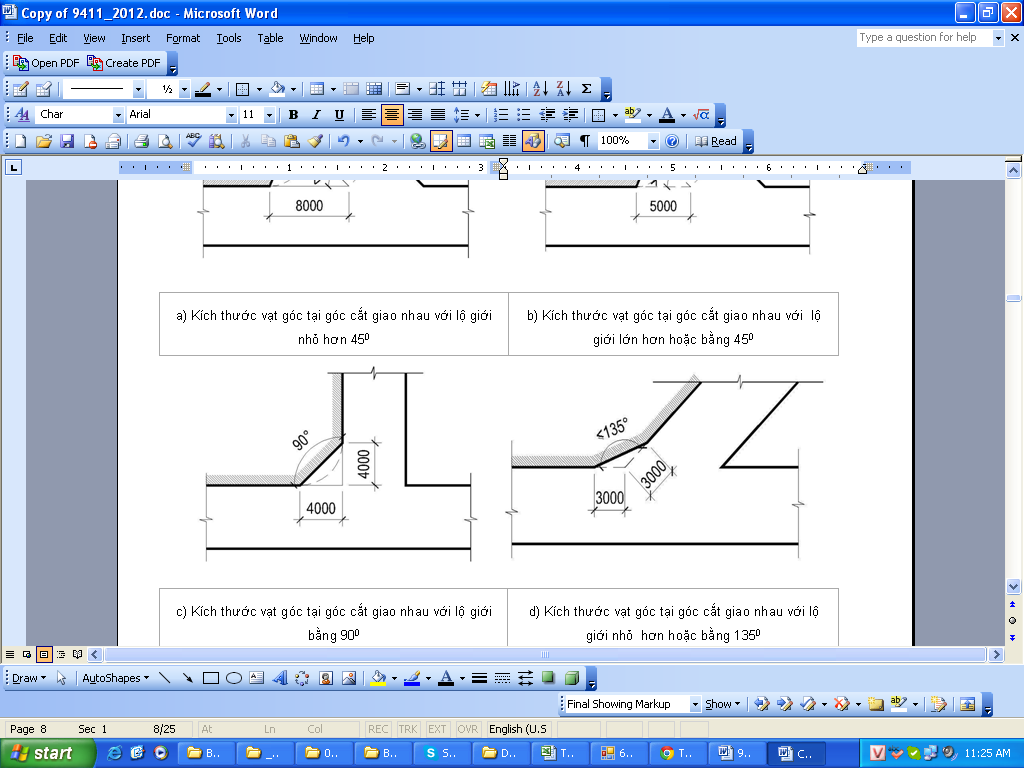Click the Bullets list icon
The image size is (1024, 768).
pos(524,115)
